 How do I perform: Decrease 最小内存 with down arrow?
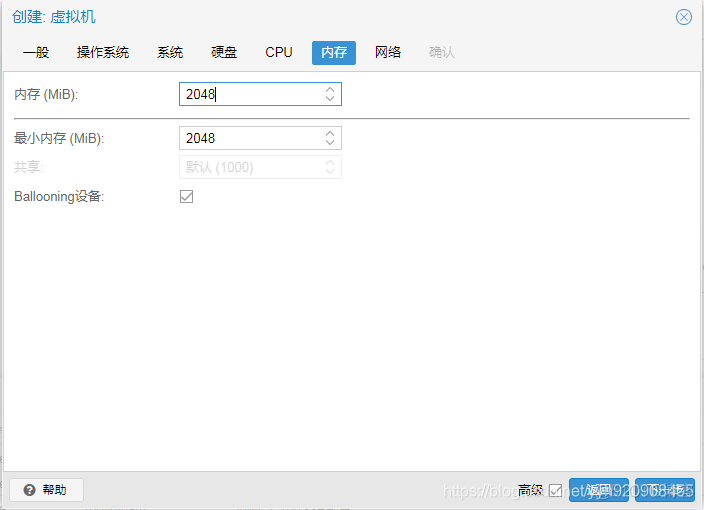pos(330,143)
